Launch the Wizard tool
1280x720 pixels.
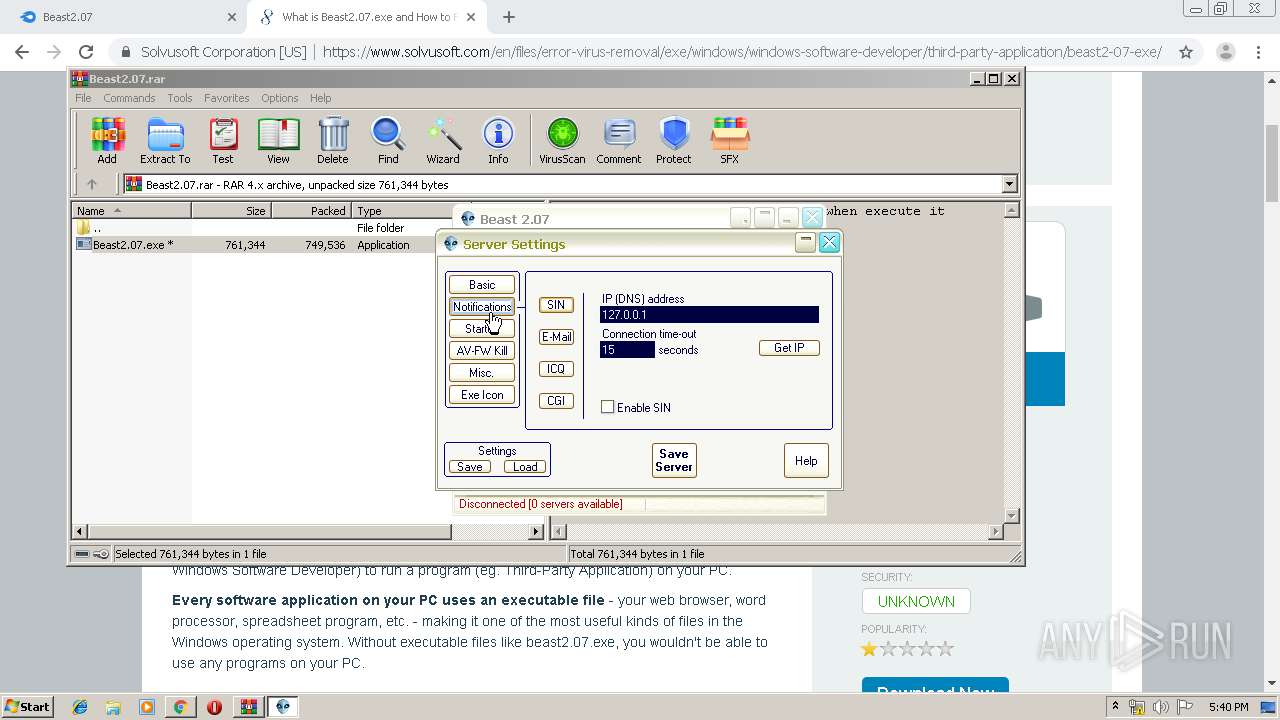click(443, 140)
